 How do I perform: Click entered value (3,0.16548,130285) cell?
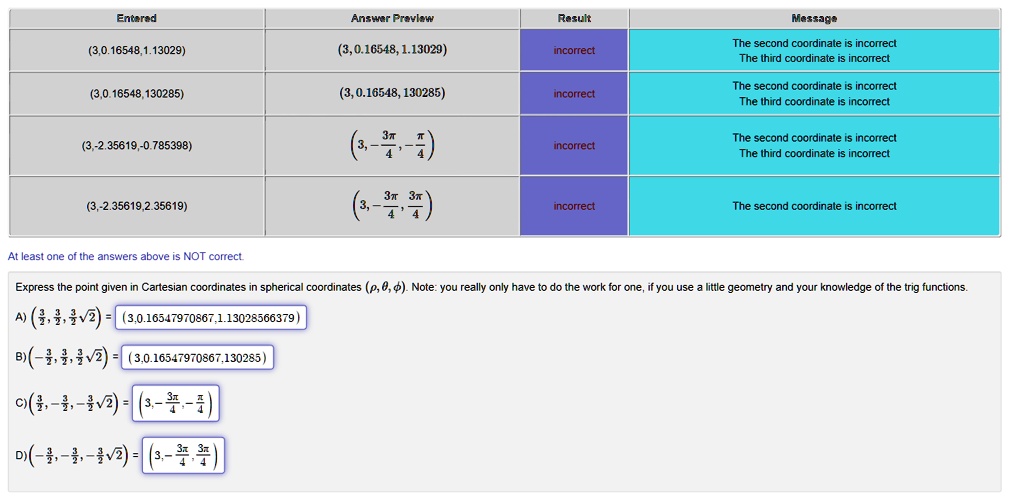pos(136,93)
